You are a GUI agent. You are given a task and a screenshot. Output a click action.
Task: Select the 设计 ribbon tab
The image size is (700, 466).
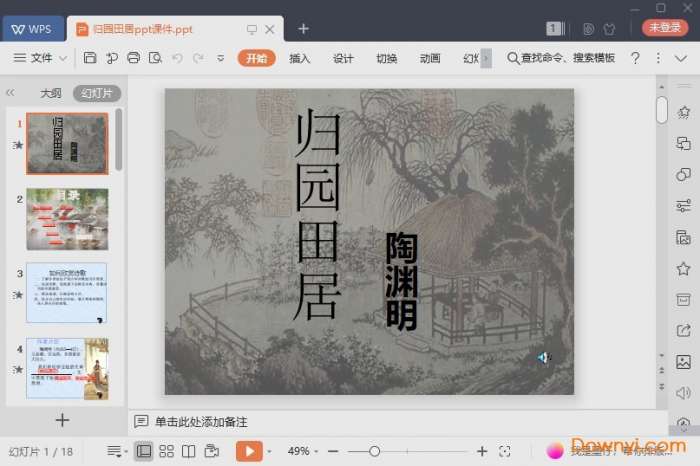coord(343,58)
